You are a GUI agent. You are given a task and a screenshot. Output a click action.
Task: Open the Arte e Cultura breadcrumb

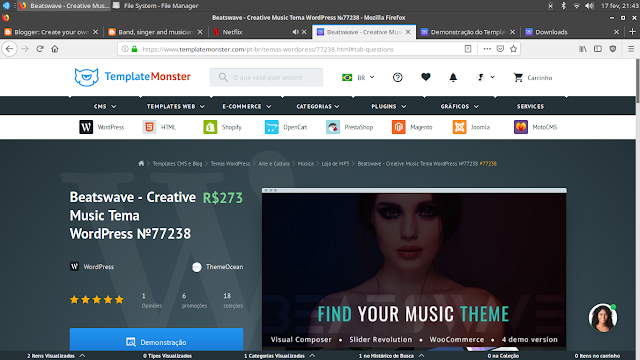[274, 163]
